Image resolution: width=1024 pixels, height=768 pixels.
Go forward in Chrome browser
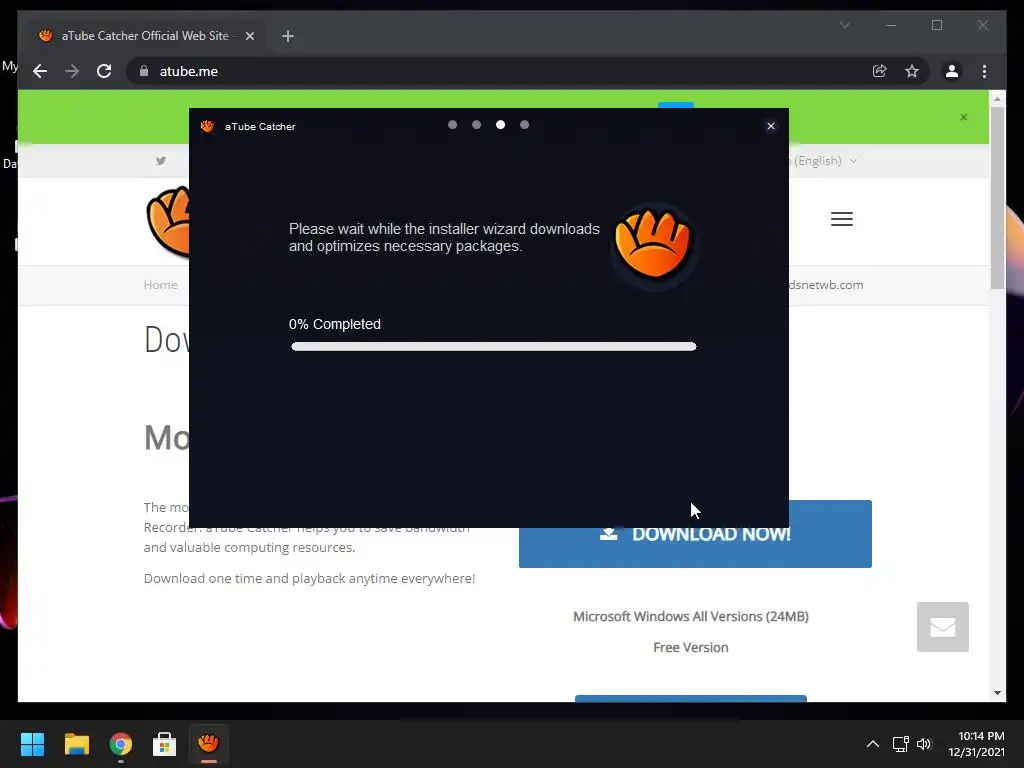coord(72,71)
